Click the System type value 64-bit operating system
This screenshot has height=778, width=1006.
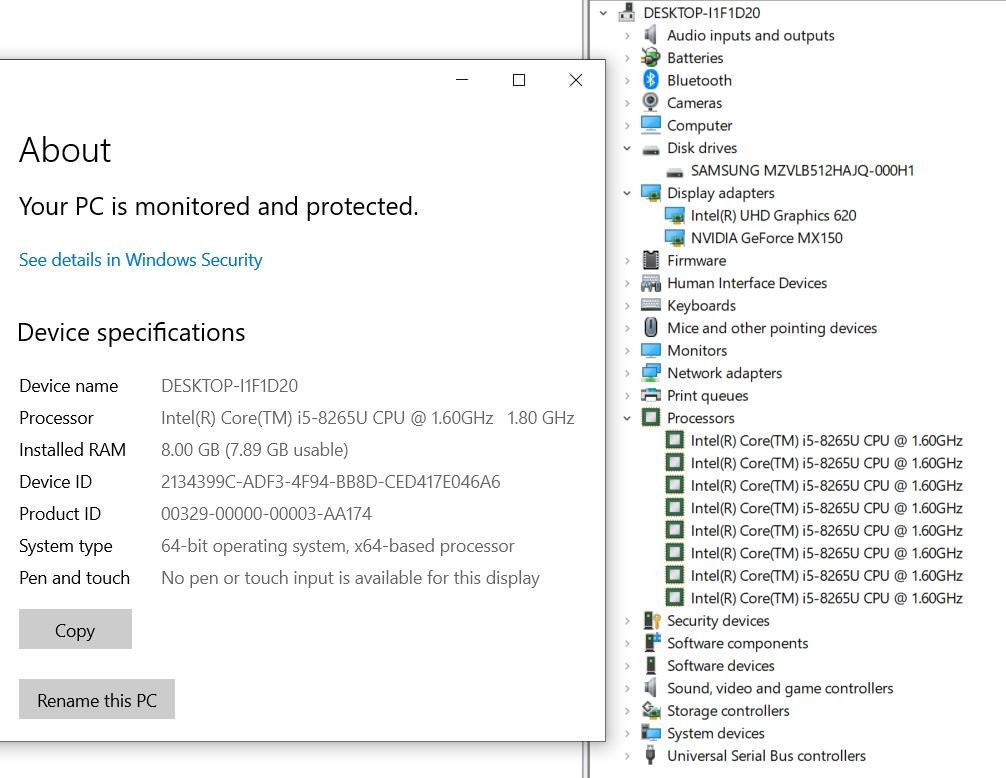click(x=337, y=546)
